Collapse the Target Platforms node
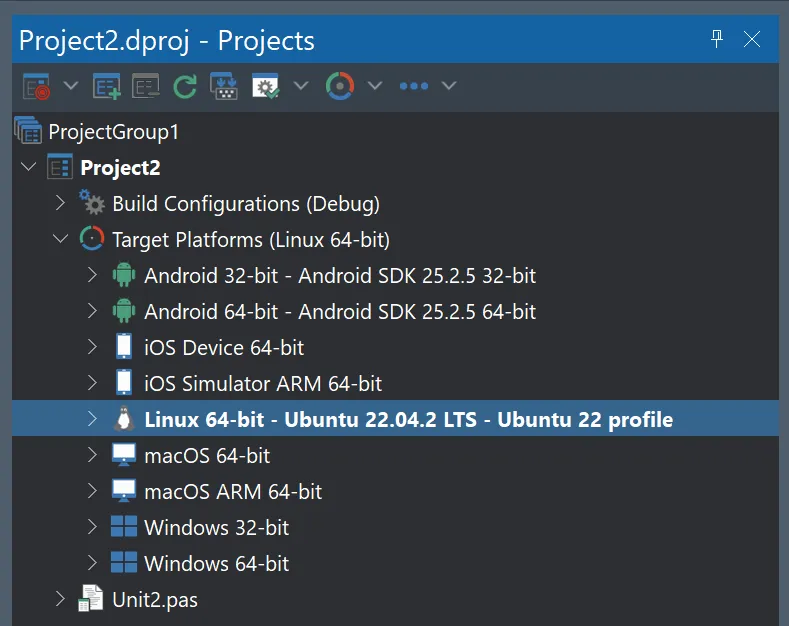 click(59, 239)
